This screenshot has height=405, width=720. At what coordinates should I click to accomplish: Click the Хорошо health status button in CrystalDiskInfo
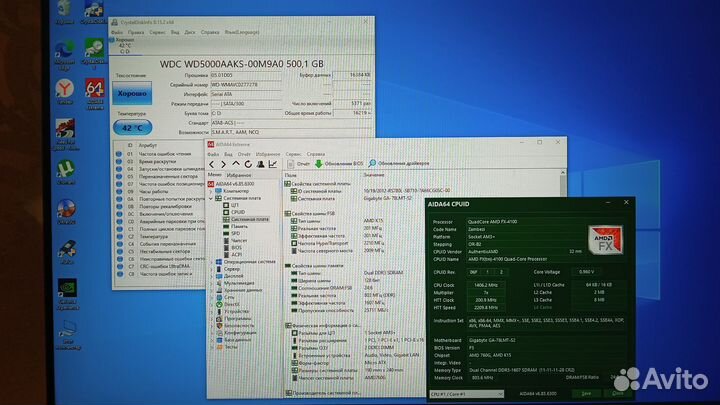tap(132, 93)
